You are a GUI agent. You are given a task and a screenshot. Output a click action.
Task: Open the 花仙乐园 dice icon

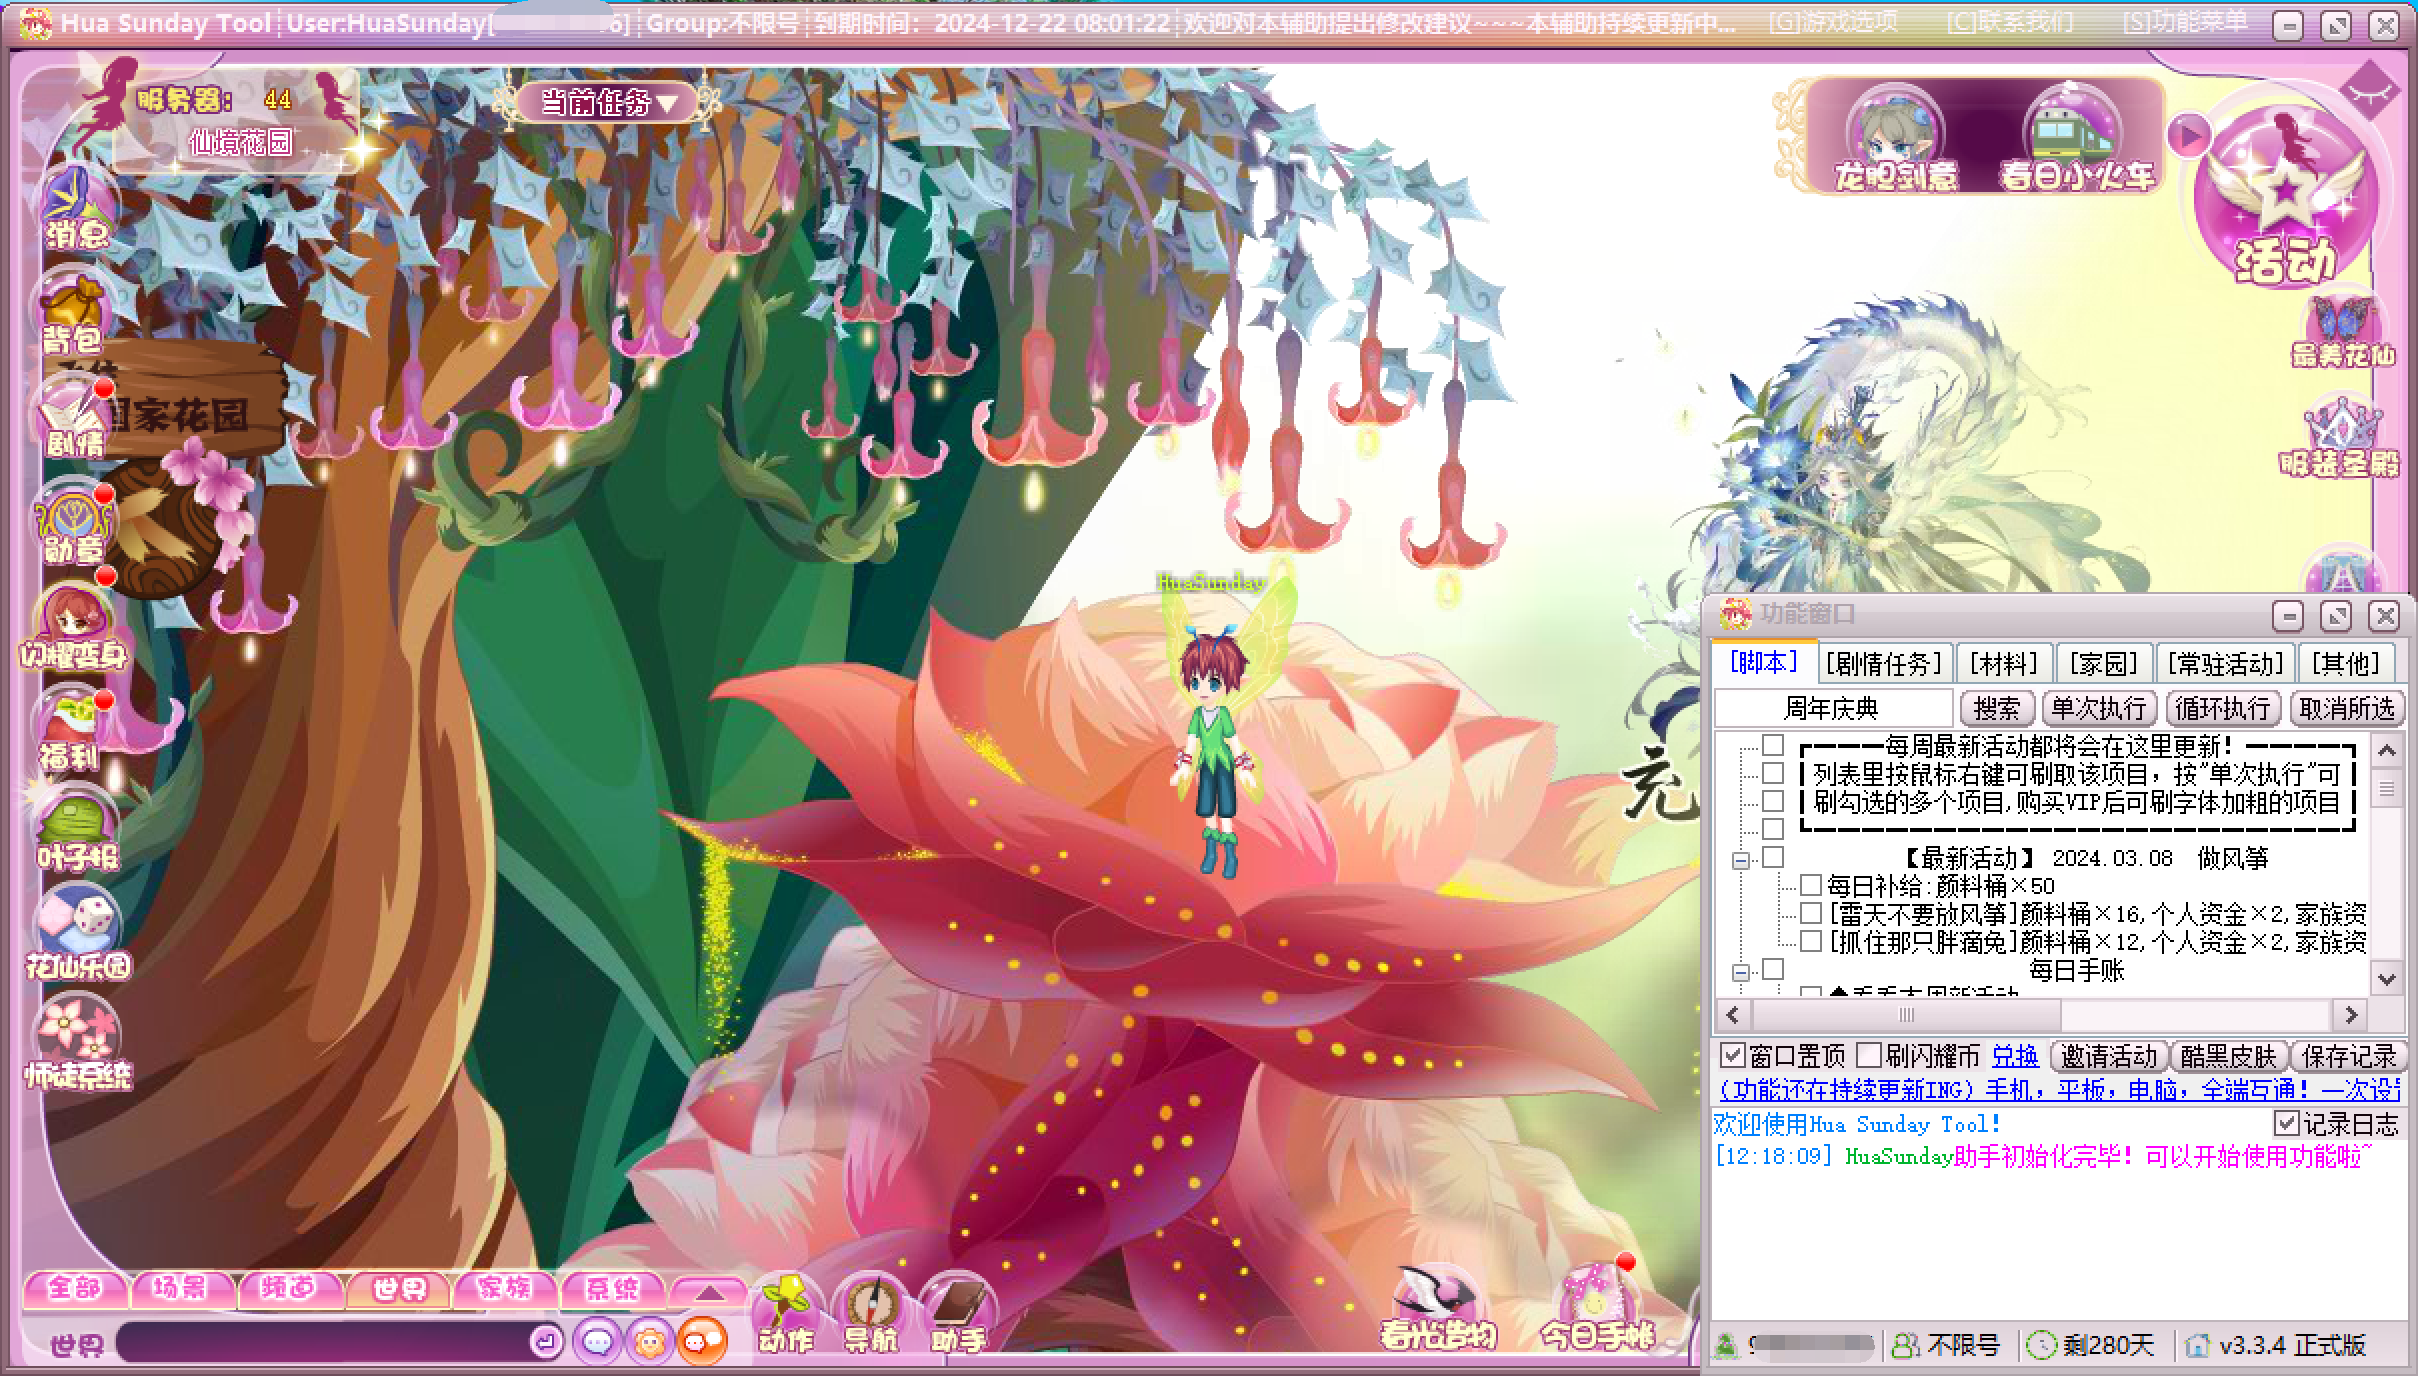coord(78,932)
